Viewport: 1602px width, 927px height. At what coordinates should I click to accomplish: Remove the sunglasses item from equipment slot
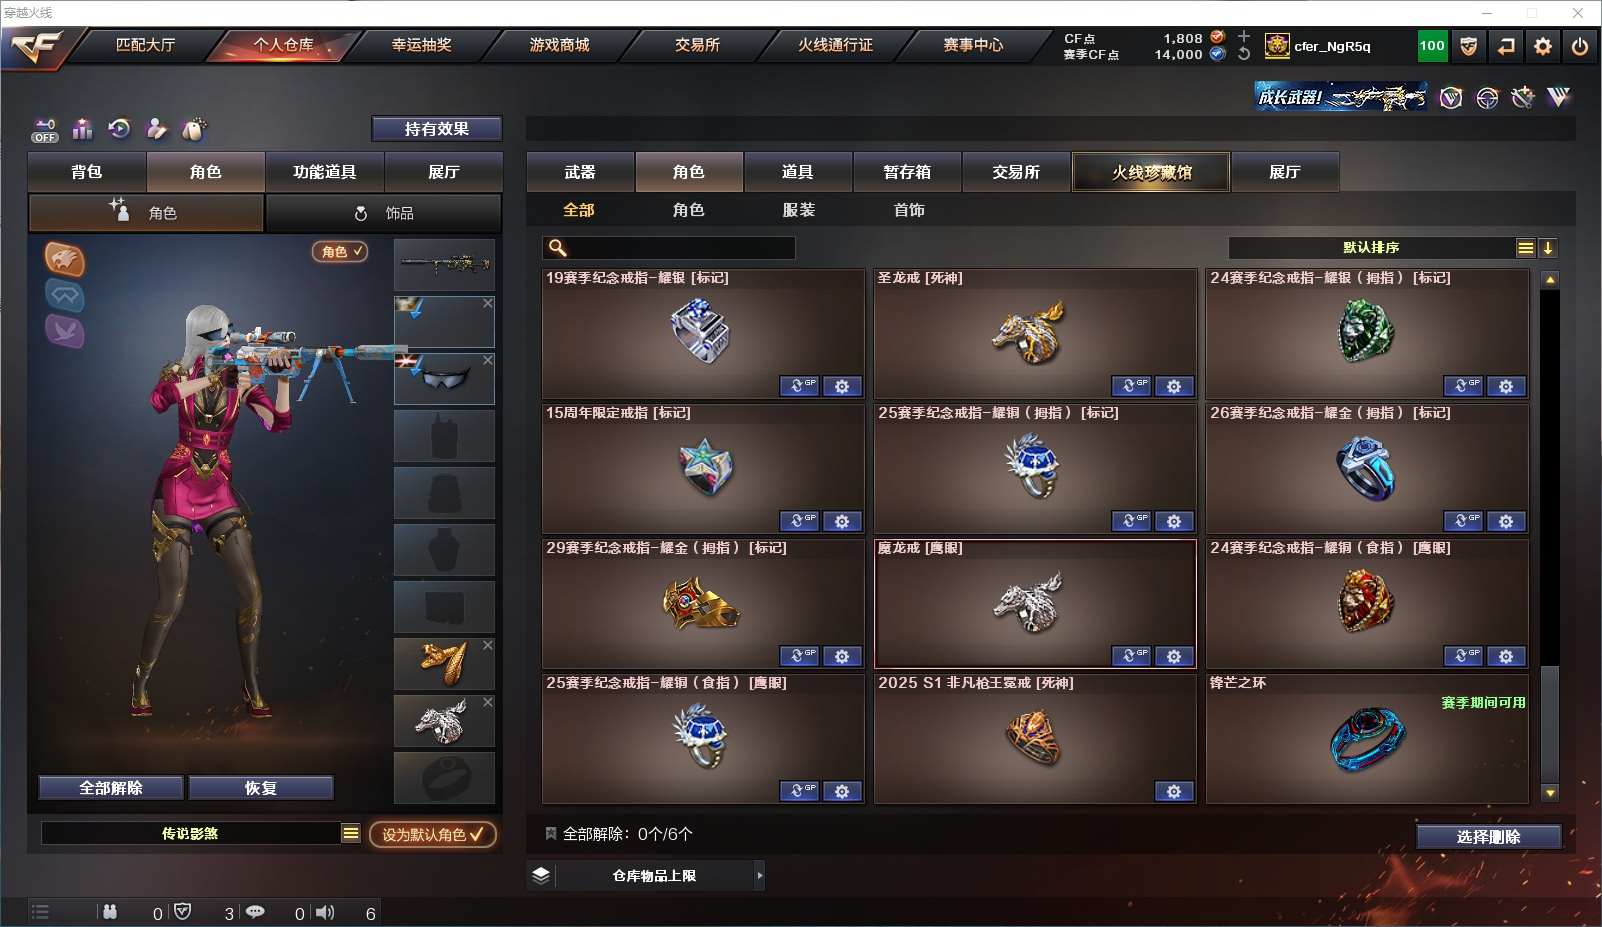tap(488, 360)
